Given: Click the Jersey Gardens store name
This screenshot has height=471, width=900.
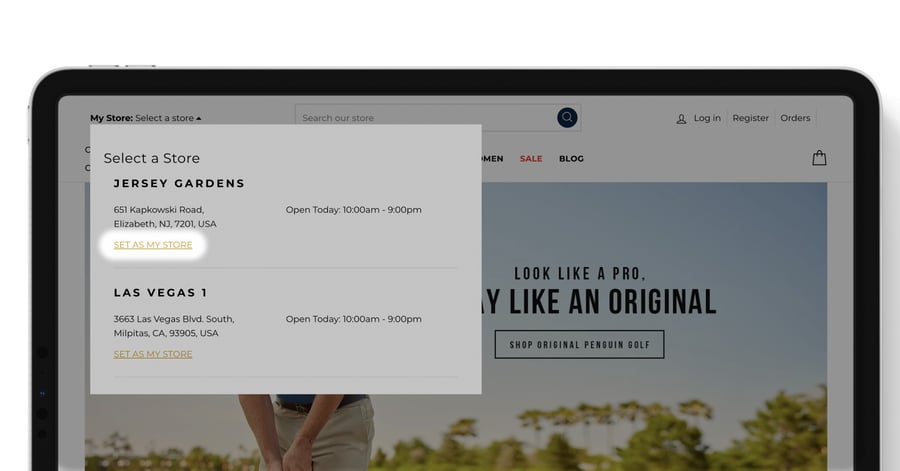Looking at the screenshot, I should (179, 184).
